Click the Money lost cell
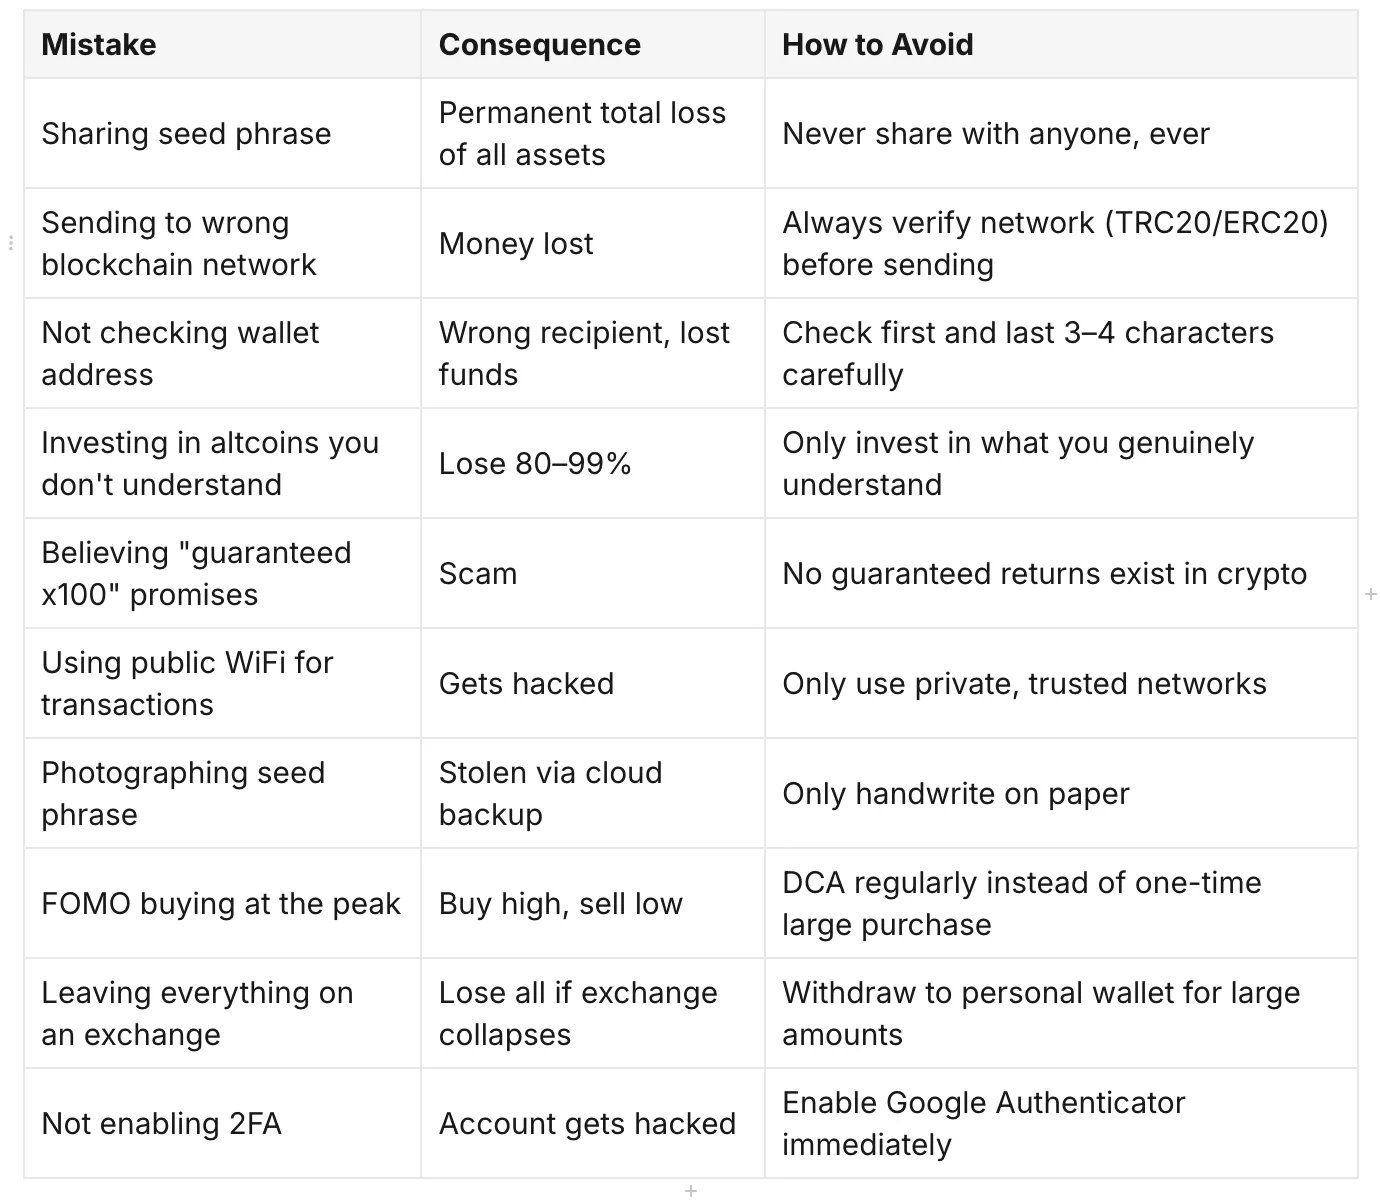Screen dimensions: 1380x1204 [x=593, y=243]
